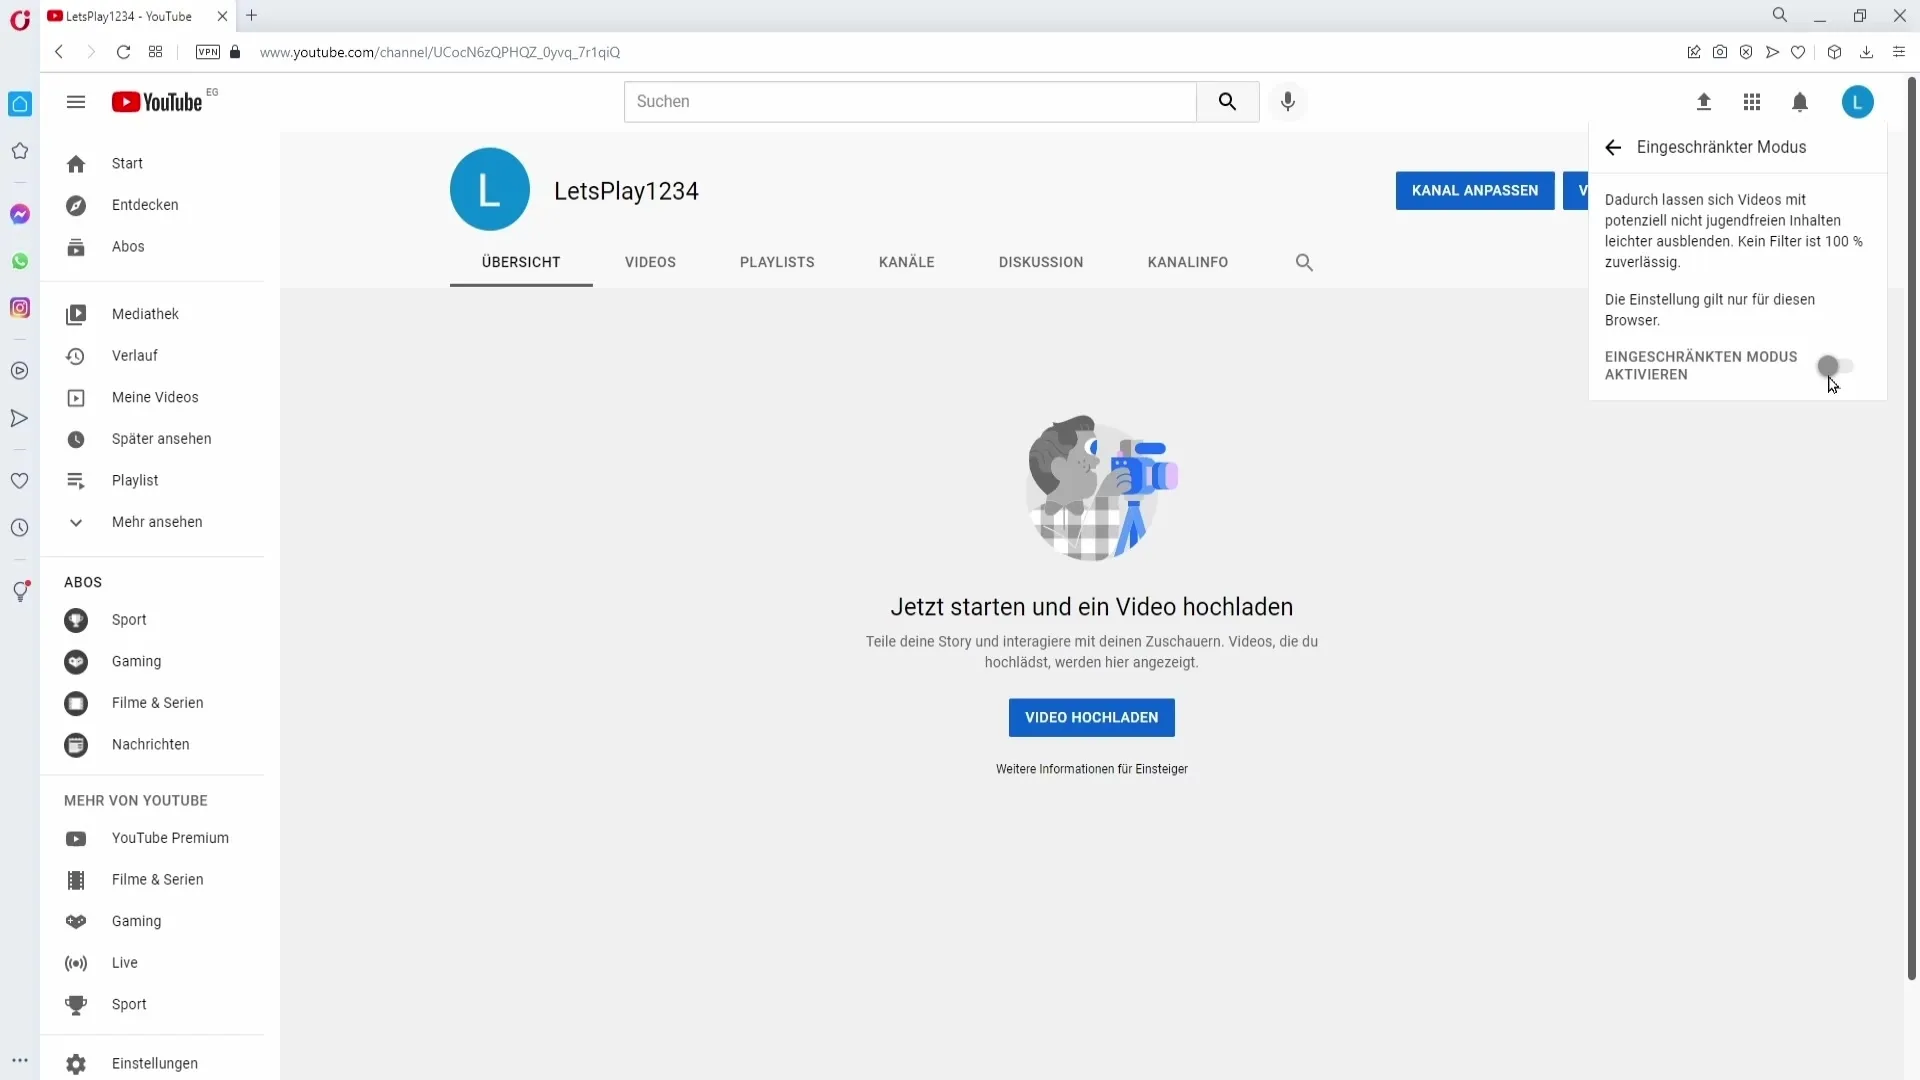Select the notifications bell icon

1800,102
